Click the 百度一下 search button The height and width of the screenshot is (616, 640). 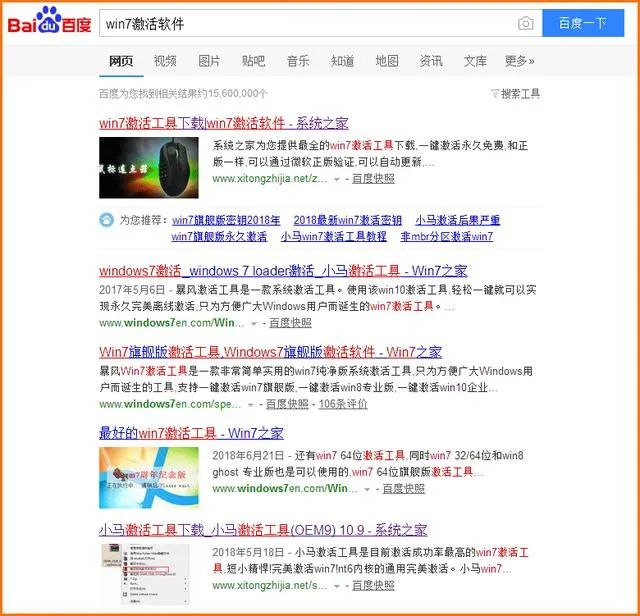coord(583,23)
